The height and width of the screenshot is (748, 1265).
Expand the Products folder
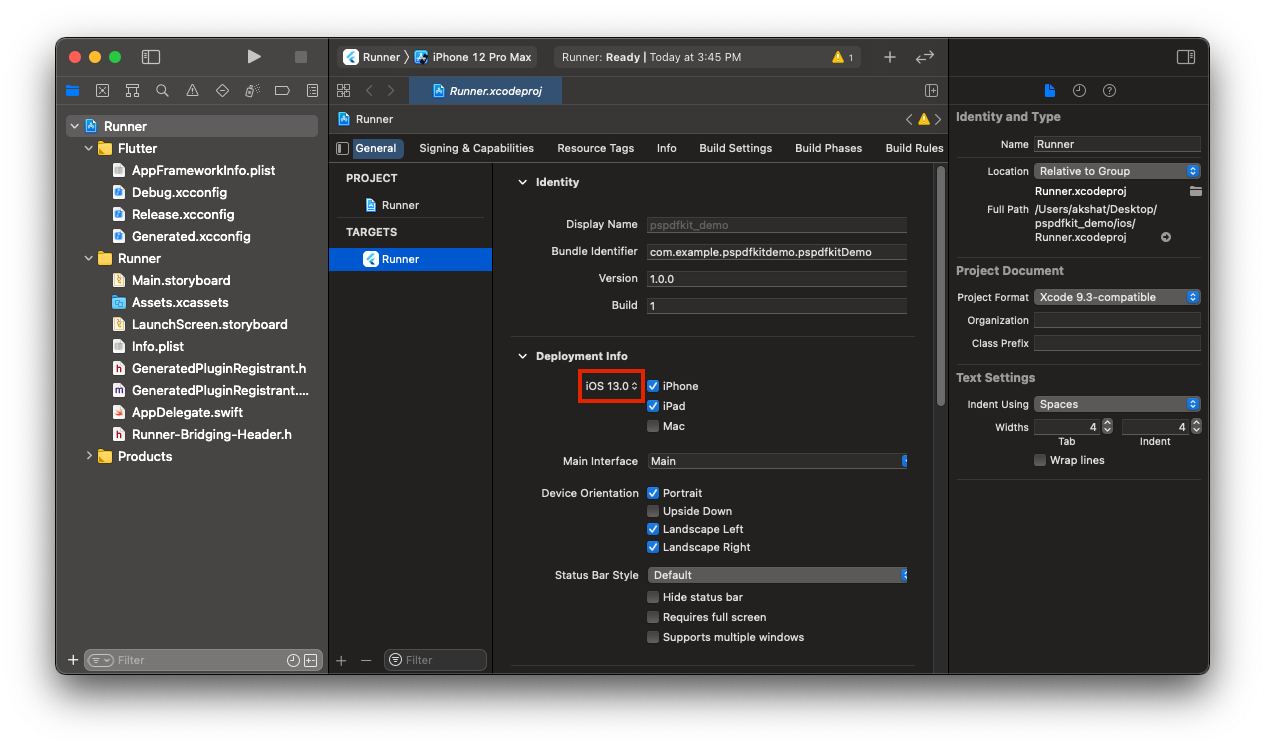pyautogui.click(x=90, y=456)
